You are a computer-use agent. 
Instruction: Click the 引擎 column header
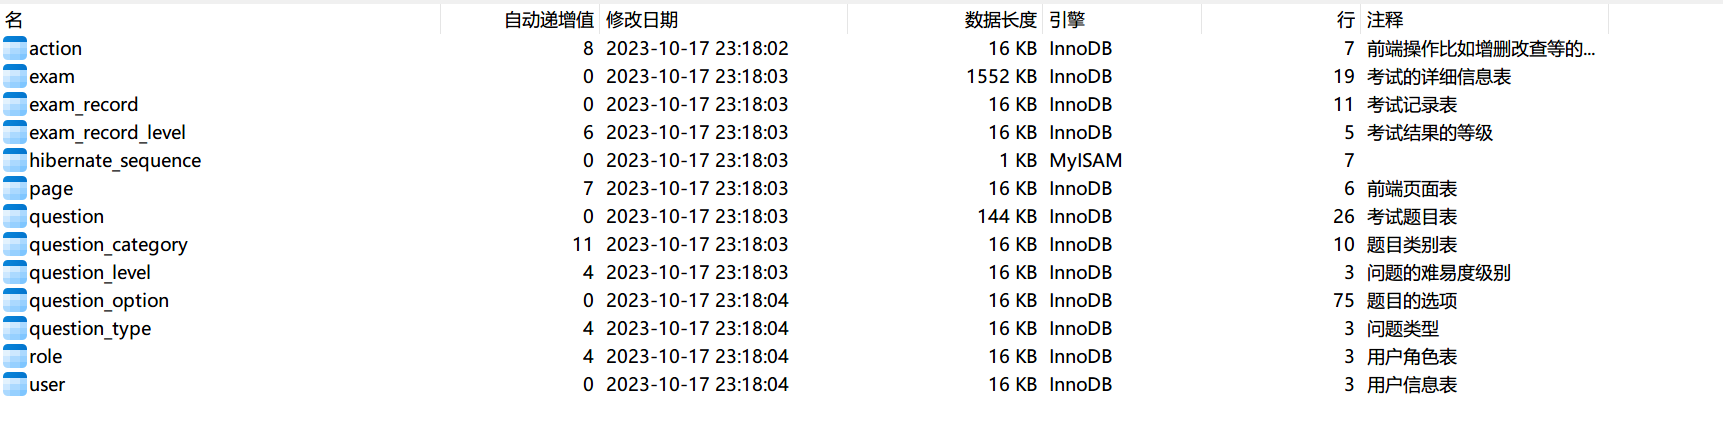point(1067,20)
